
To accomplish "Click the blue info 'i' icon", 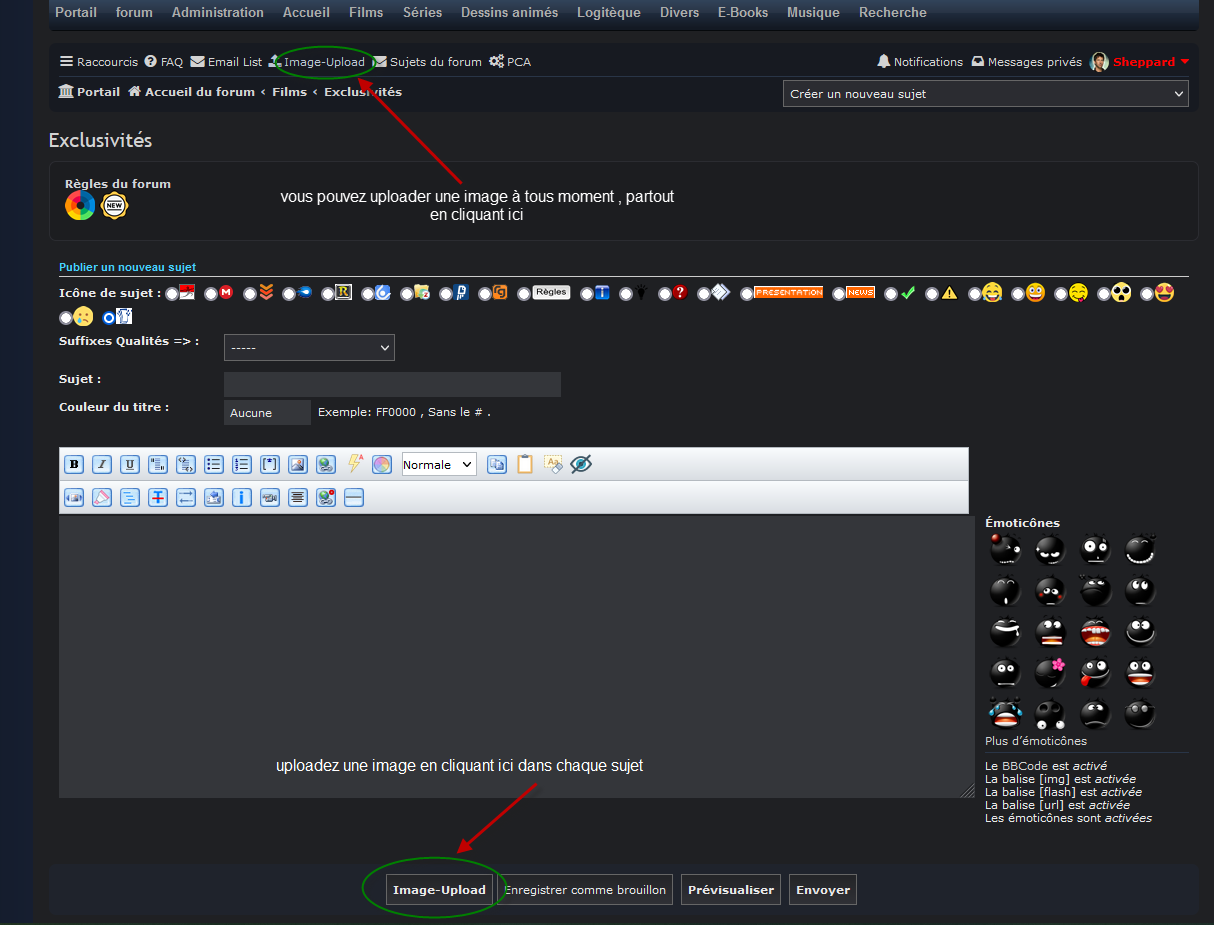I will (241, 497).
